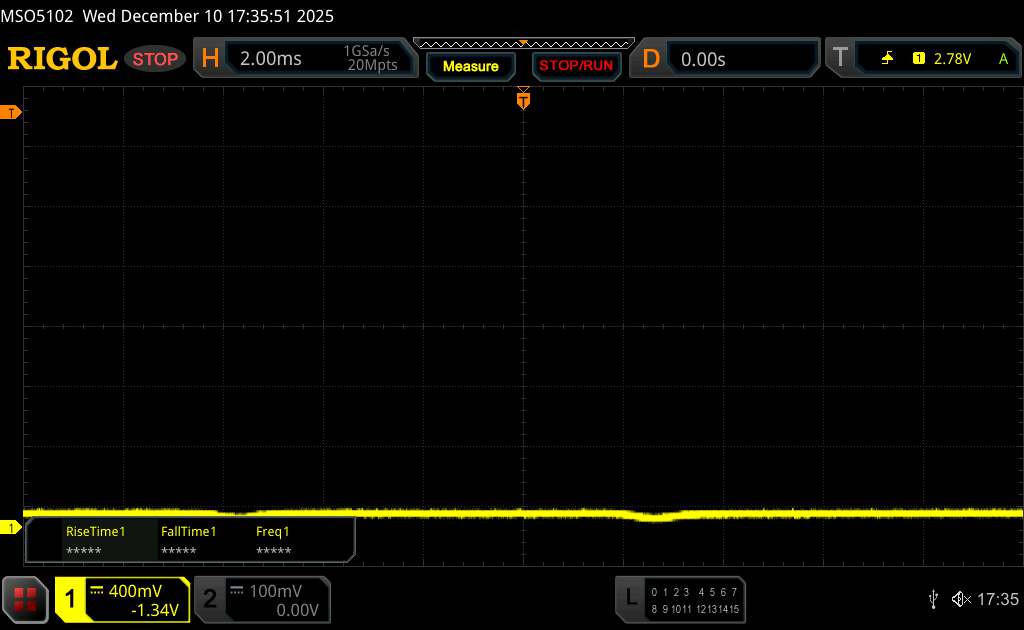Open the 2.78V trigger level setting

(951, 59)
